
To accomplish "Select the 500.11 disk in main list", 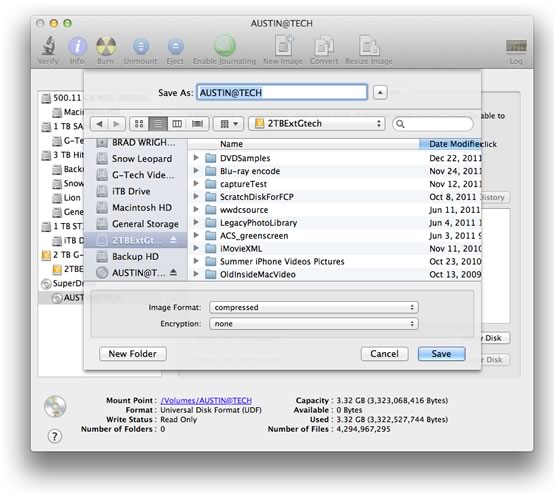I will 62,98.
